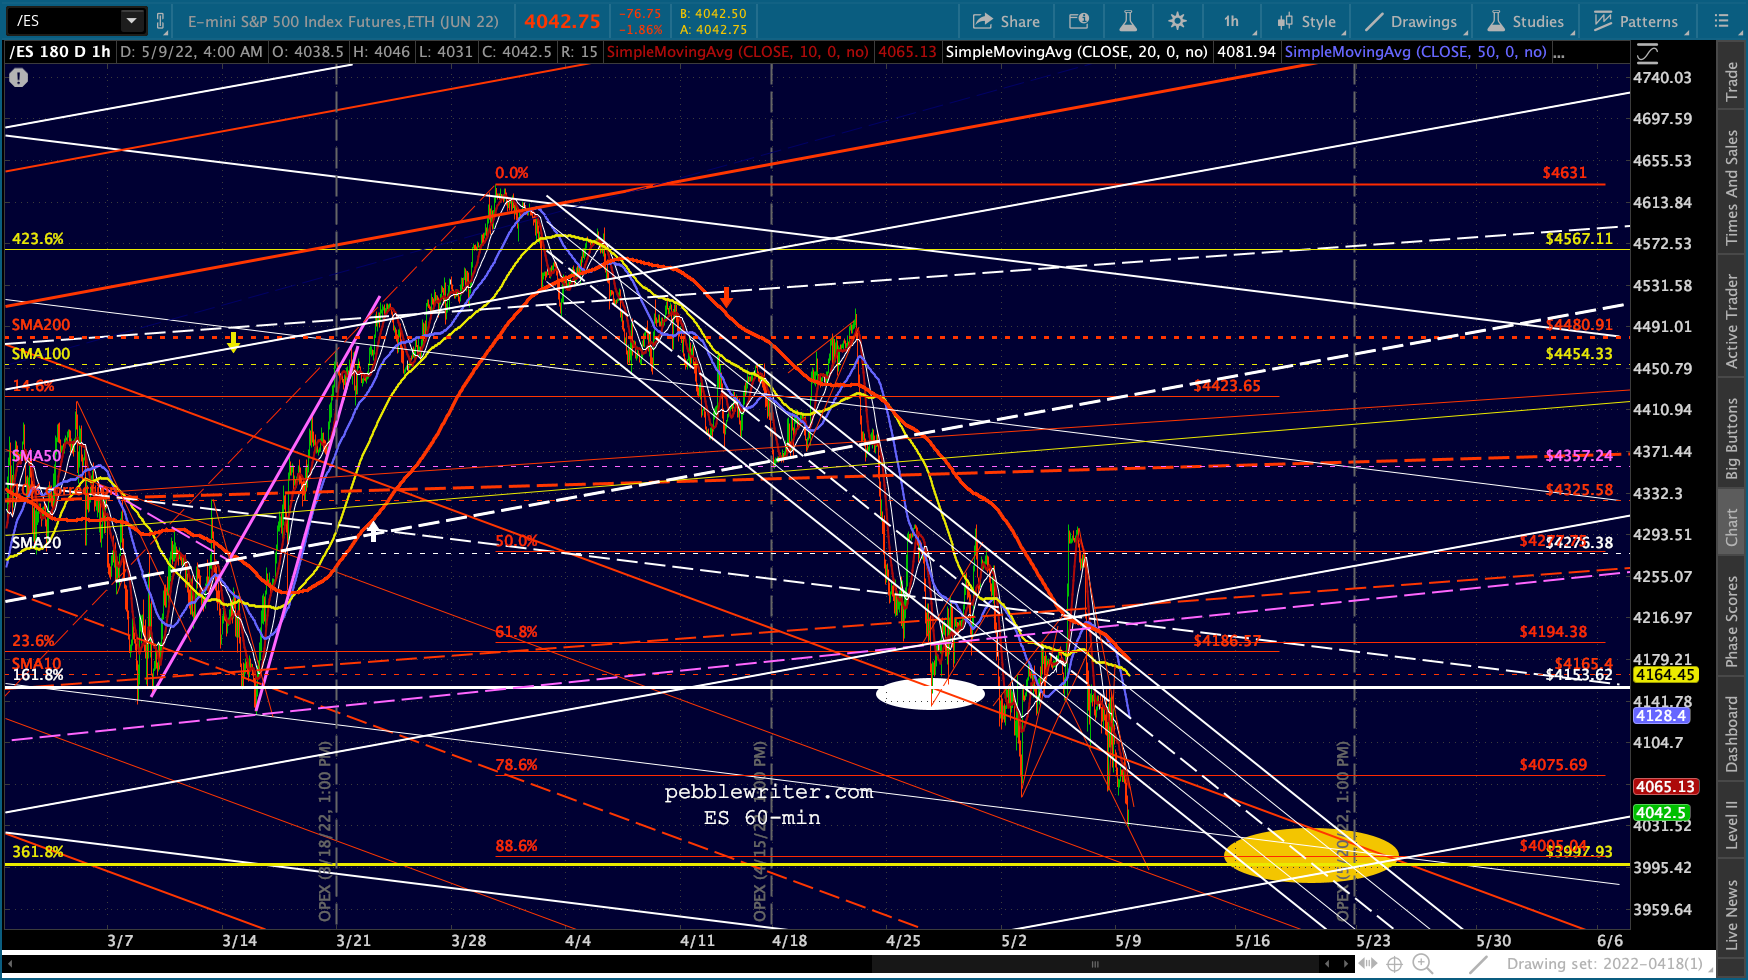
Task: Click the horizontal chart scrollbar thumb
Action: (1095, 964)
